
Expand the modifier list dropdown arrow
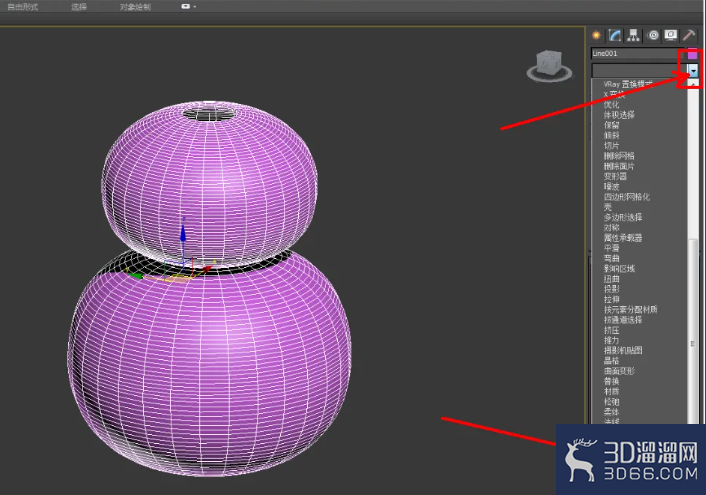[693, 70]
